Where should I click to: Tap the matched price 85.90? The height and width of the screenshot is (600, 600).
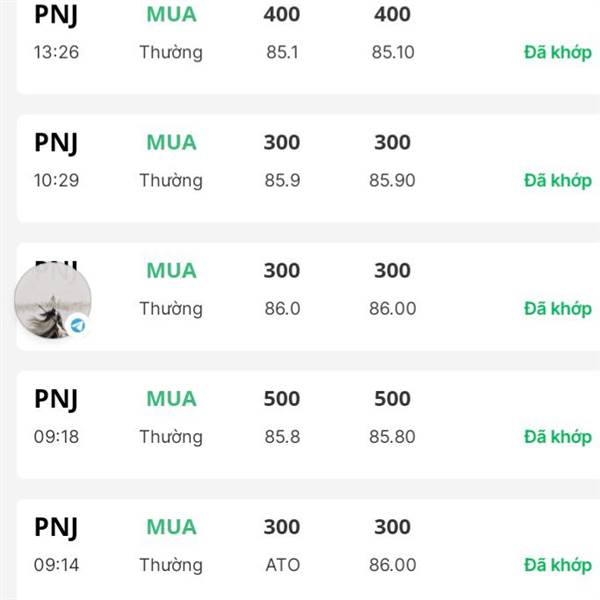pos(392,180)
